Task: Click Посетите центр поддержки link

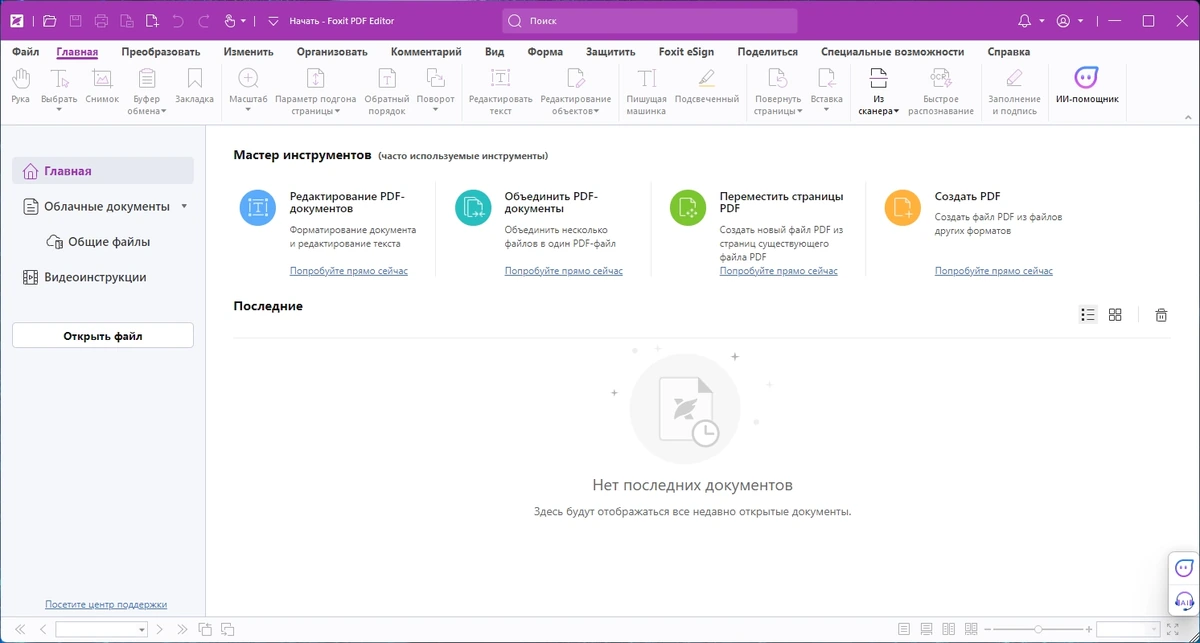Action: click(106, 604)
